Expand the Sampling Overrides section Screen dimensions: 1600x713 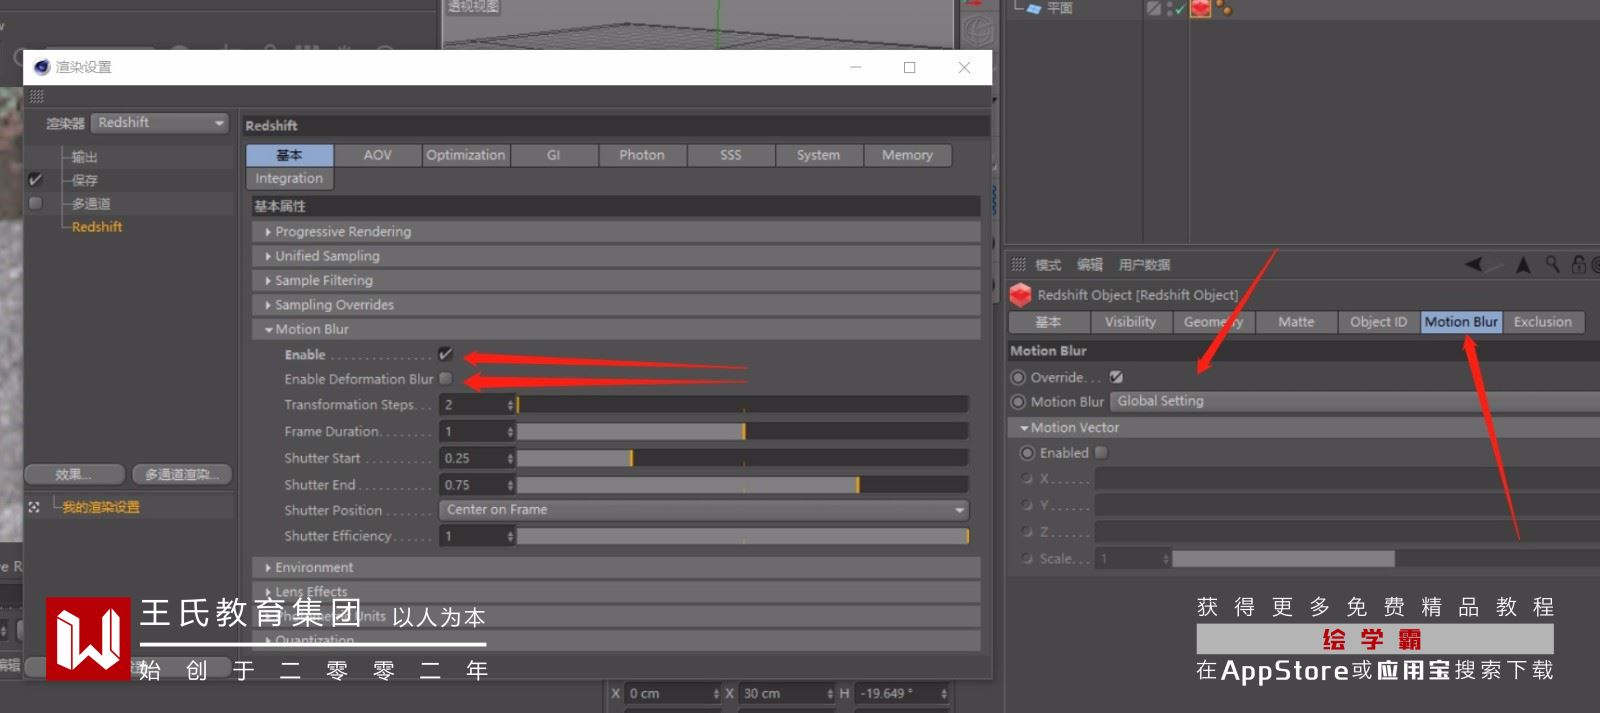point(616,304)
